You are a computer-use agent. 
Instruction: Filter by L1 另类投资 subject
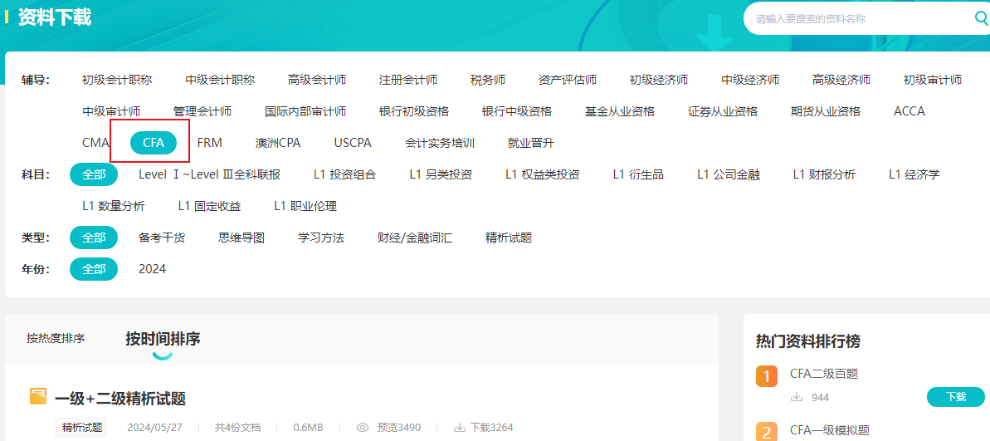441,174
